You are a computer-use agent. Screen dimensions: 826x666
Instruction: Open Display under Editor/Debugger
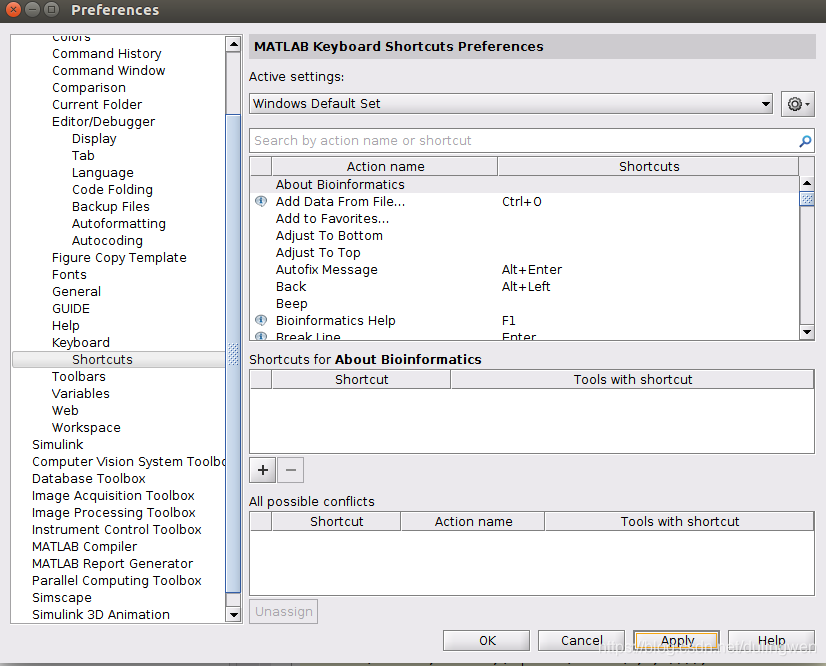click(x=94, y=139)
